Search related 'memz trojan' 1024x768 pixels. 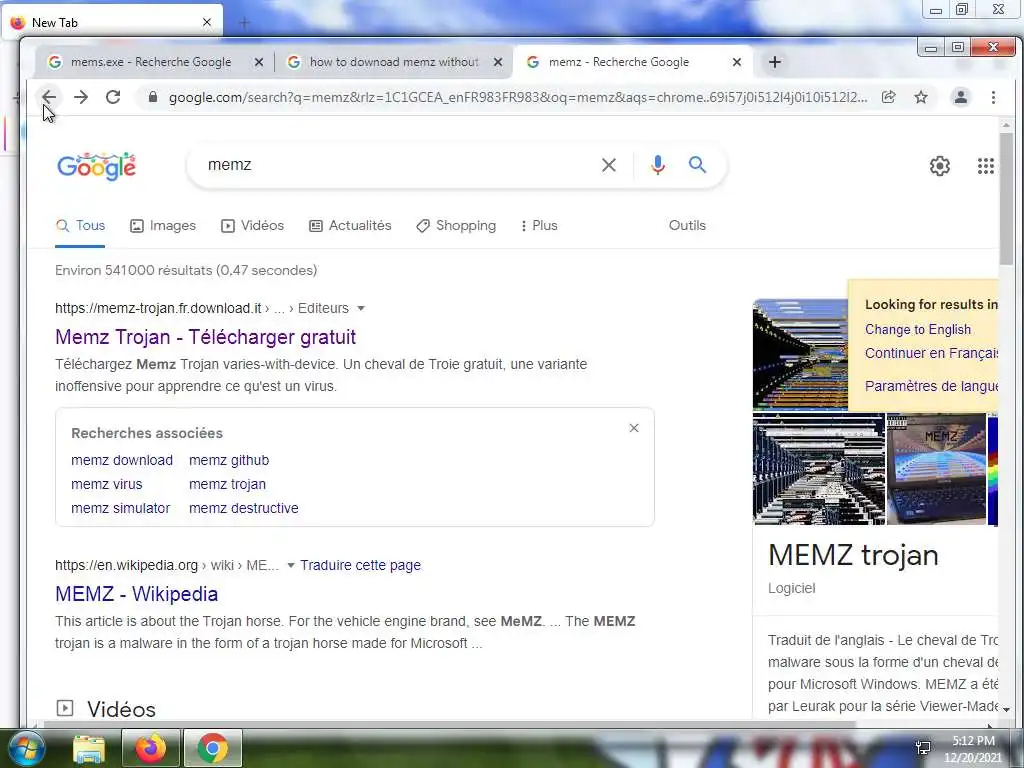coord(227,485)
